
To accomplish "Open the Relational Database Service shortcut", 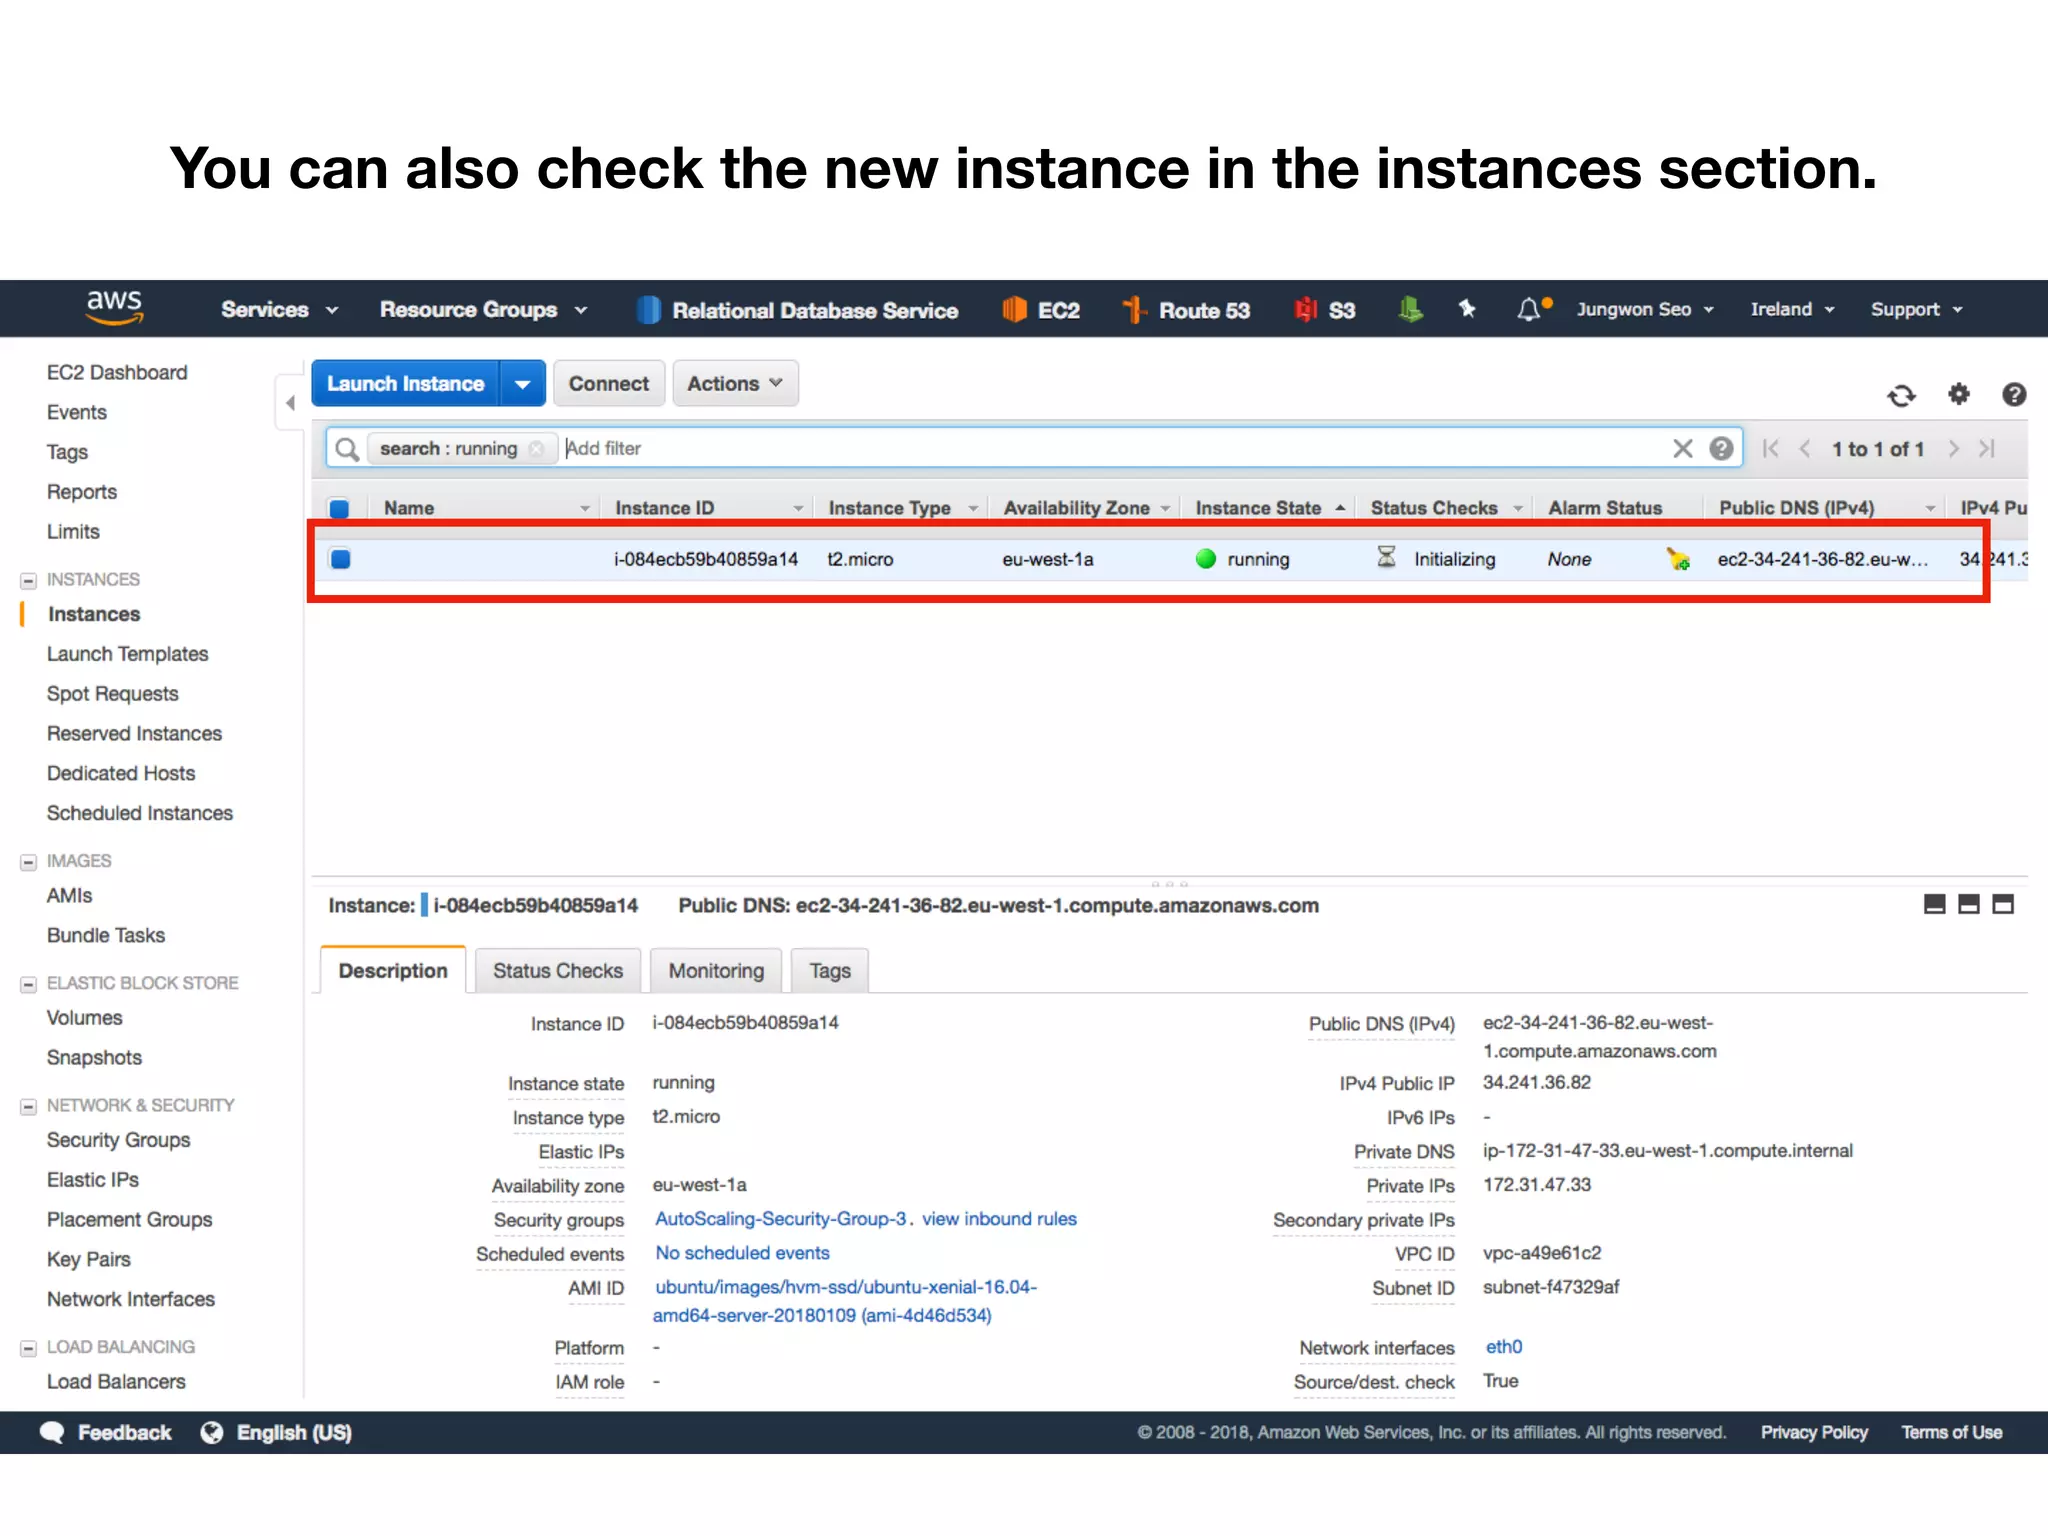I will [797, 310].
